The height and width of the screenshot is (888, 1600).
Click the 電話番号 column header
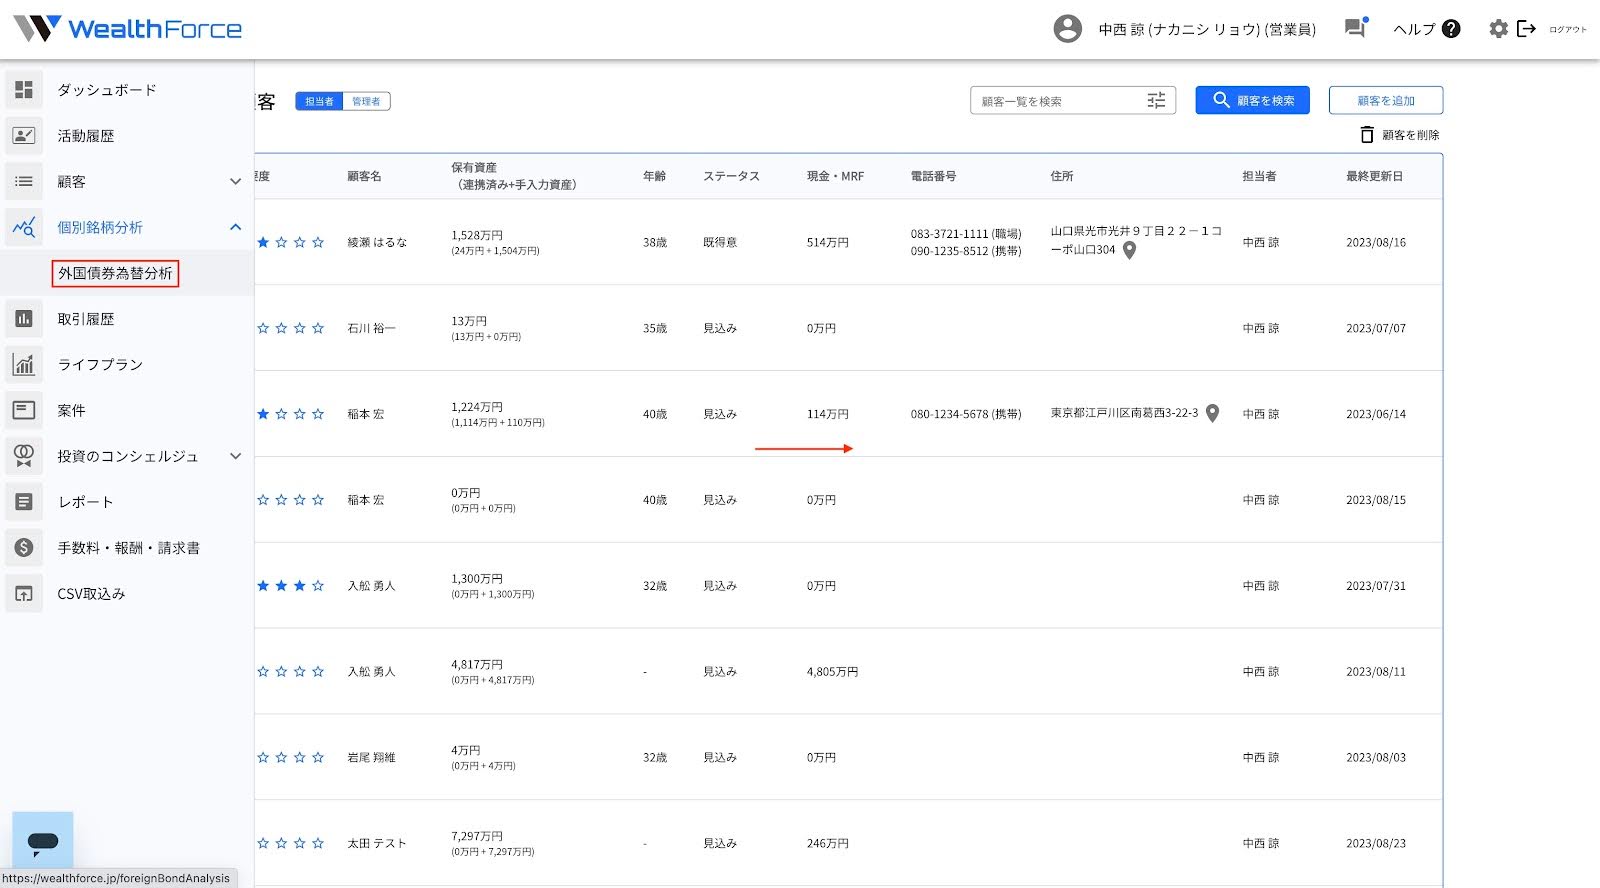(933, 176)
